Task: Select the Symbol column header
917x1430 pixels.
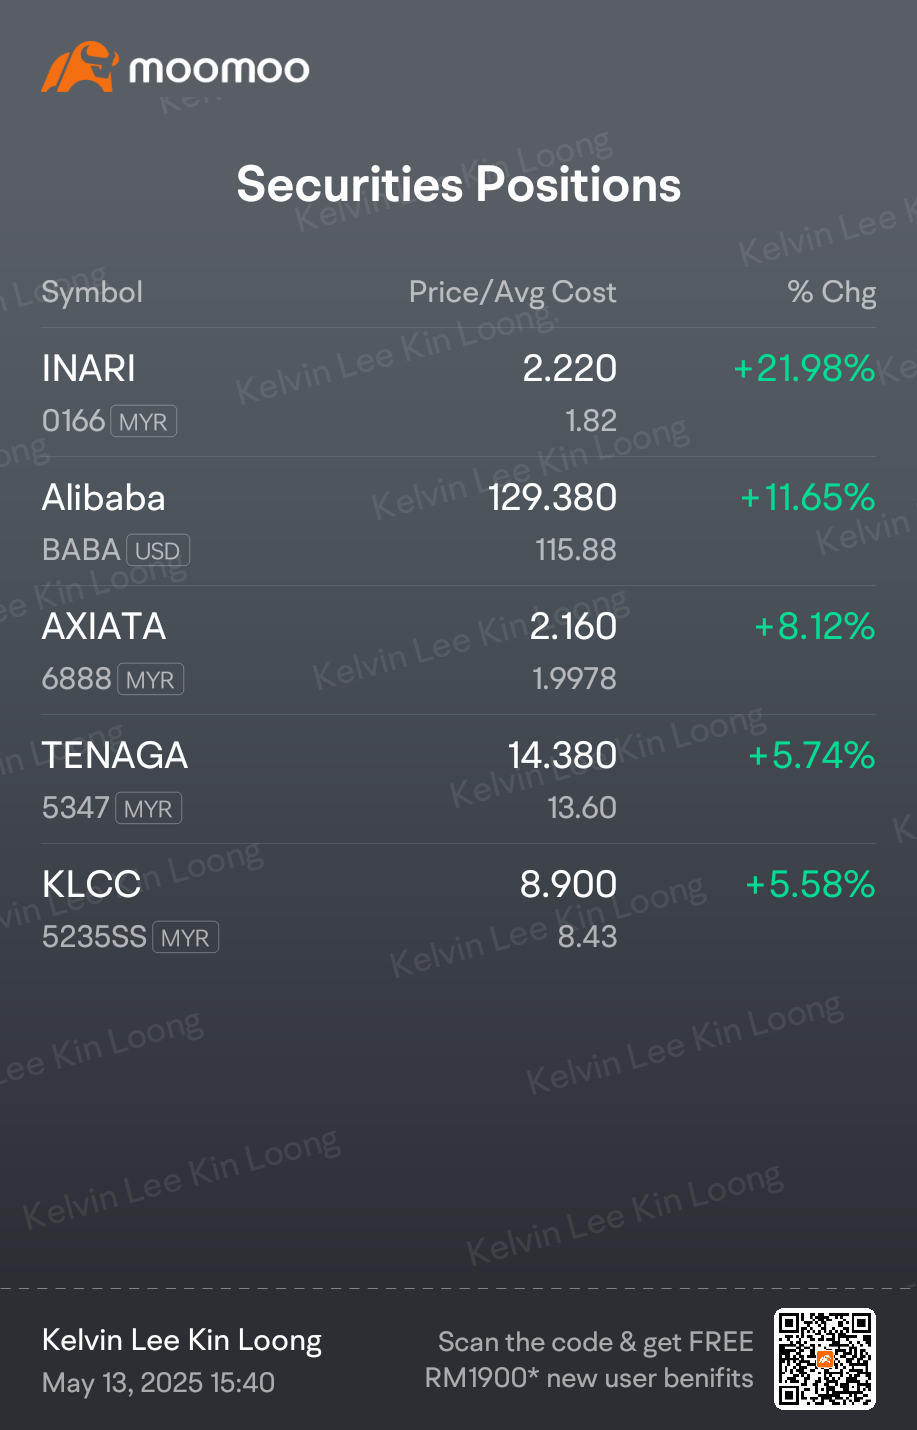Action: coord(92,292)
